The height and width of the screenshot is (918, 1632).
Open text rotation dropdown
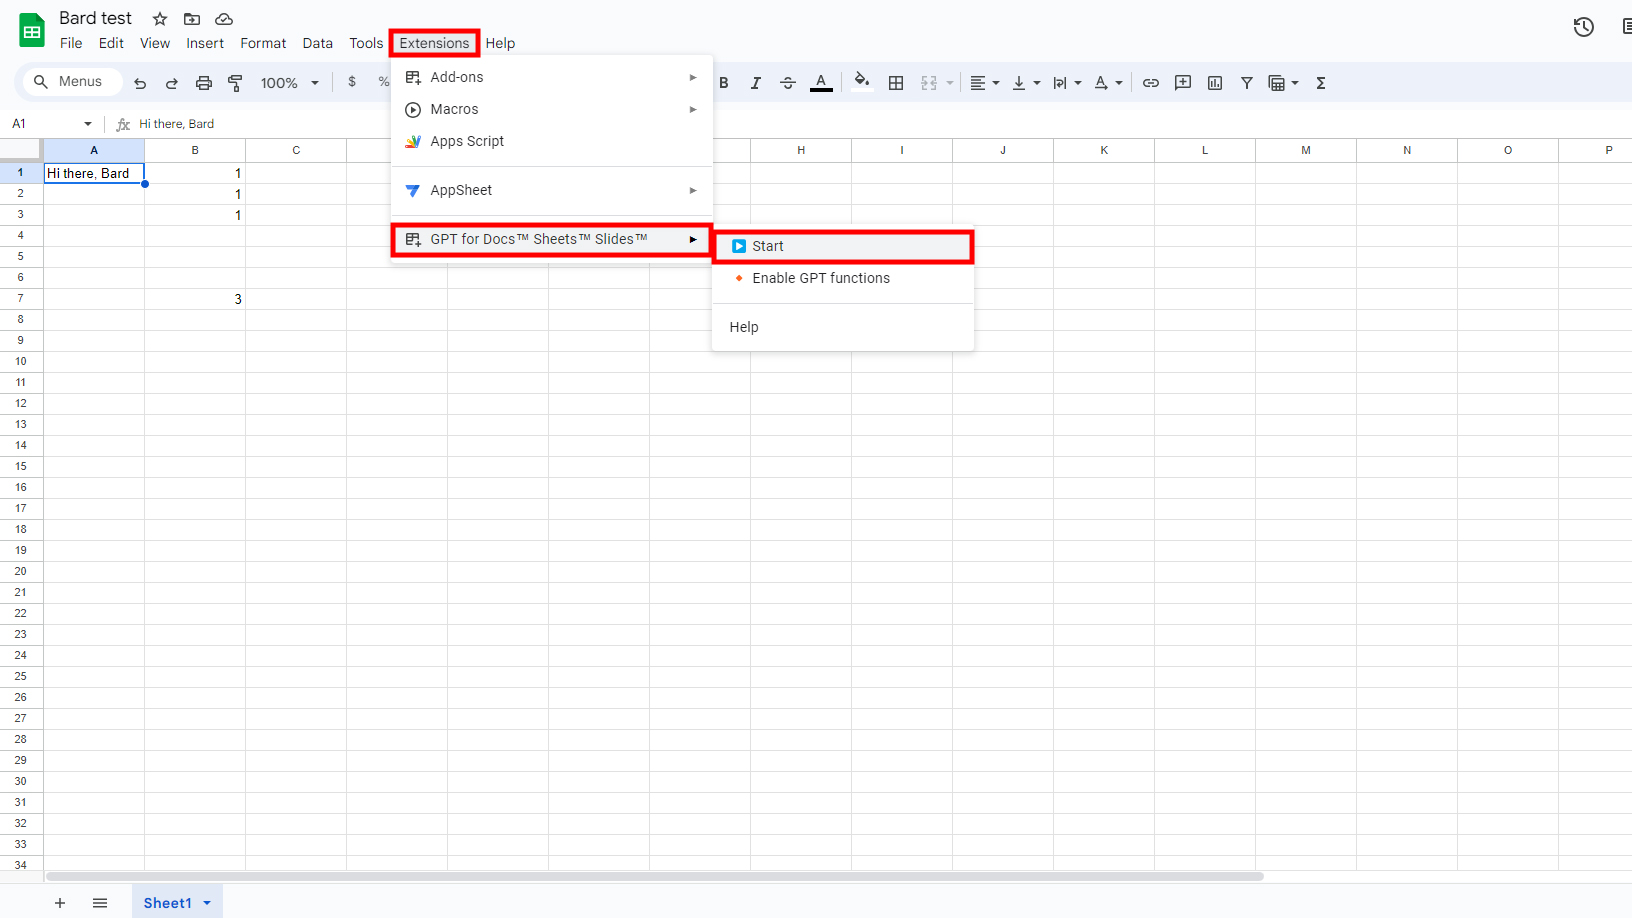(x=1108, y=83)
